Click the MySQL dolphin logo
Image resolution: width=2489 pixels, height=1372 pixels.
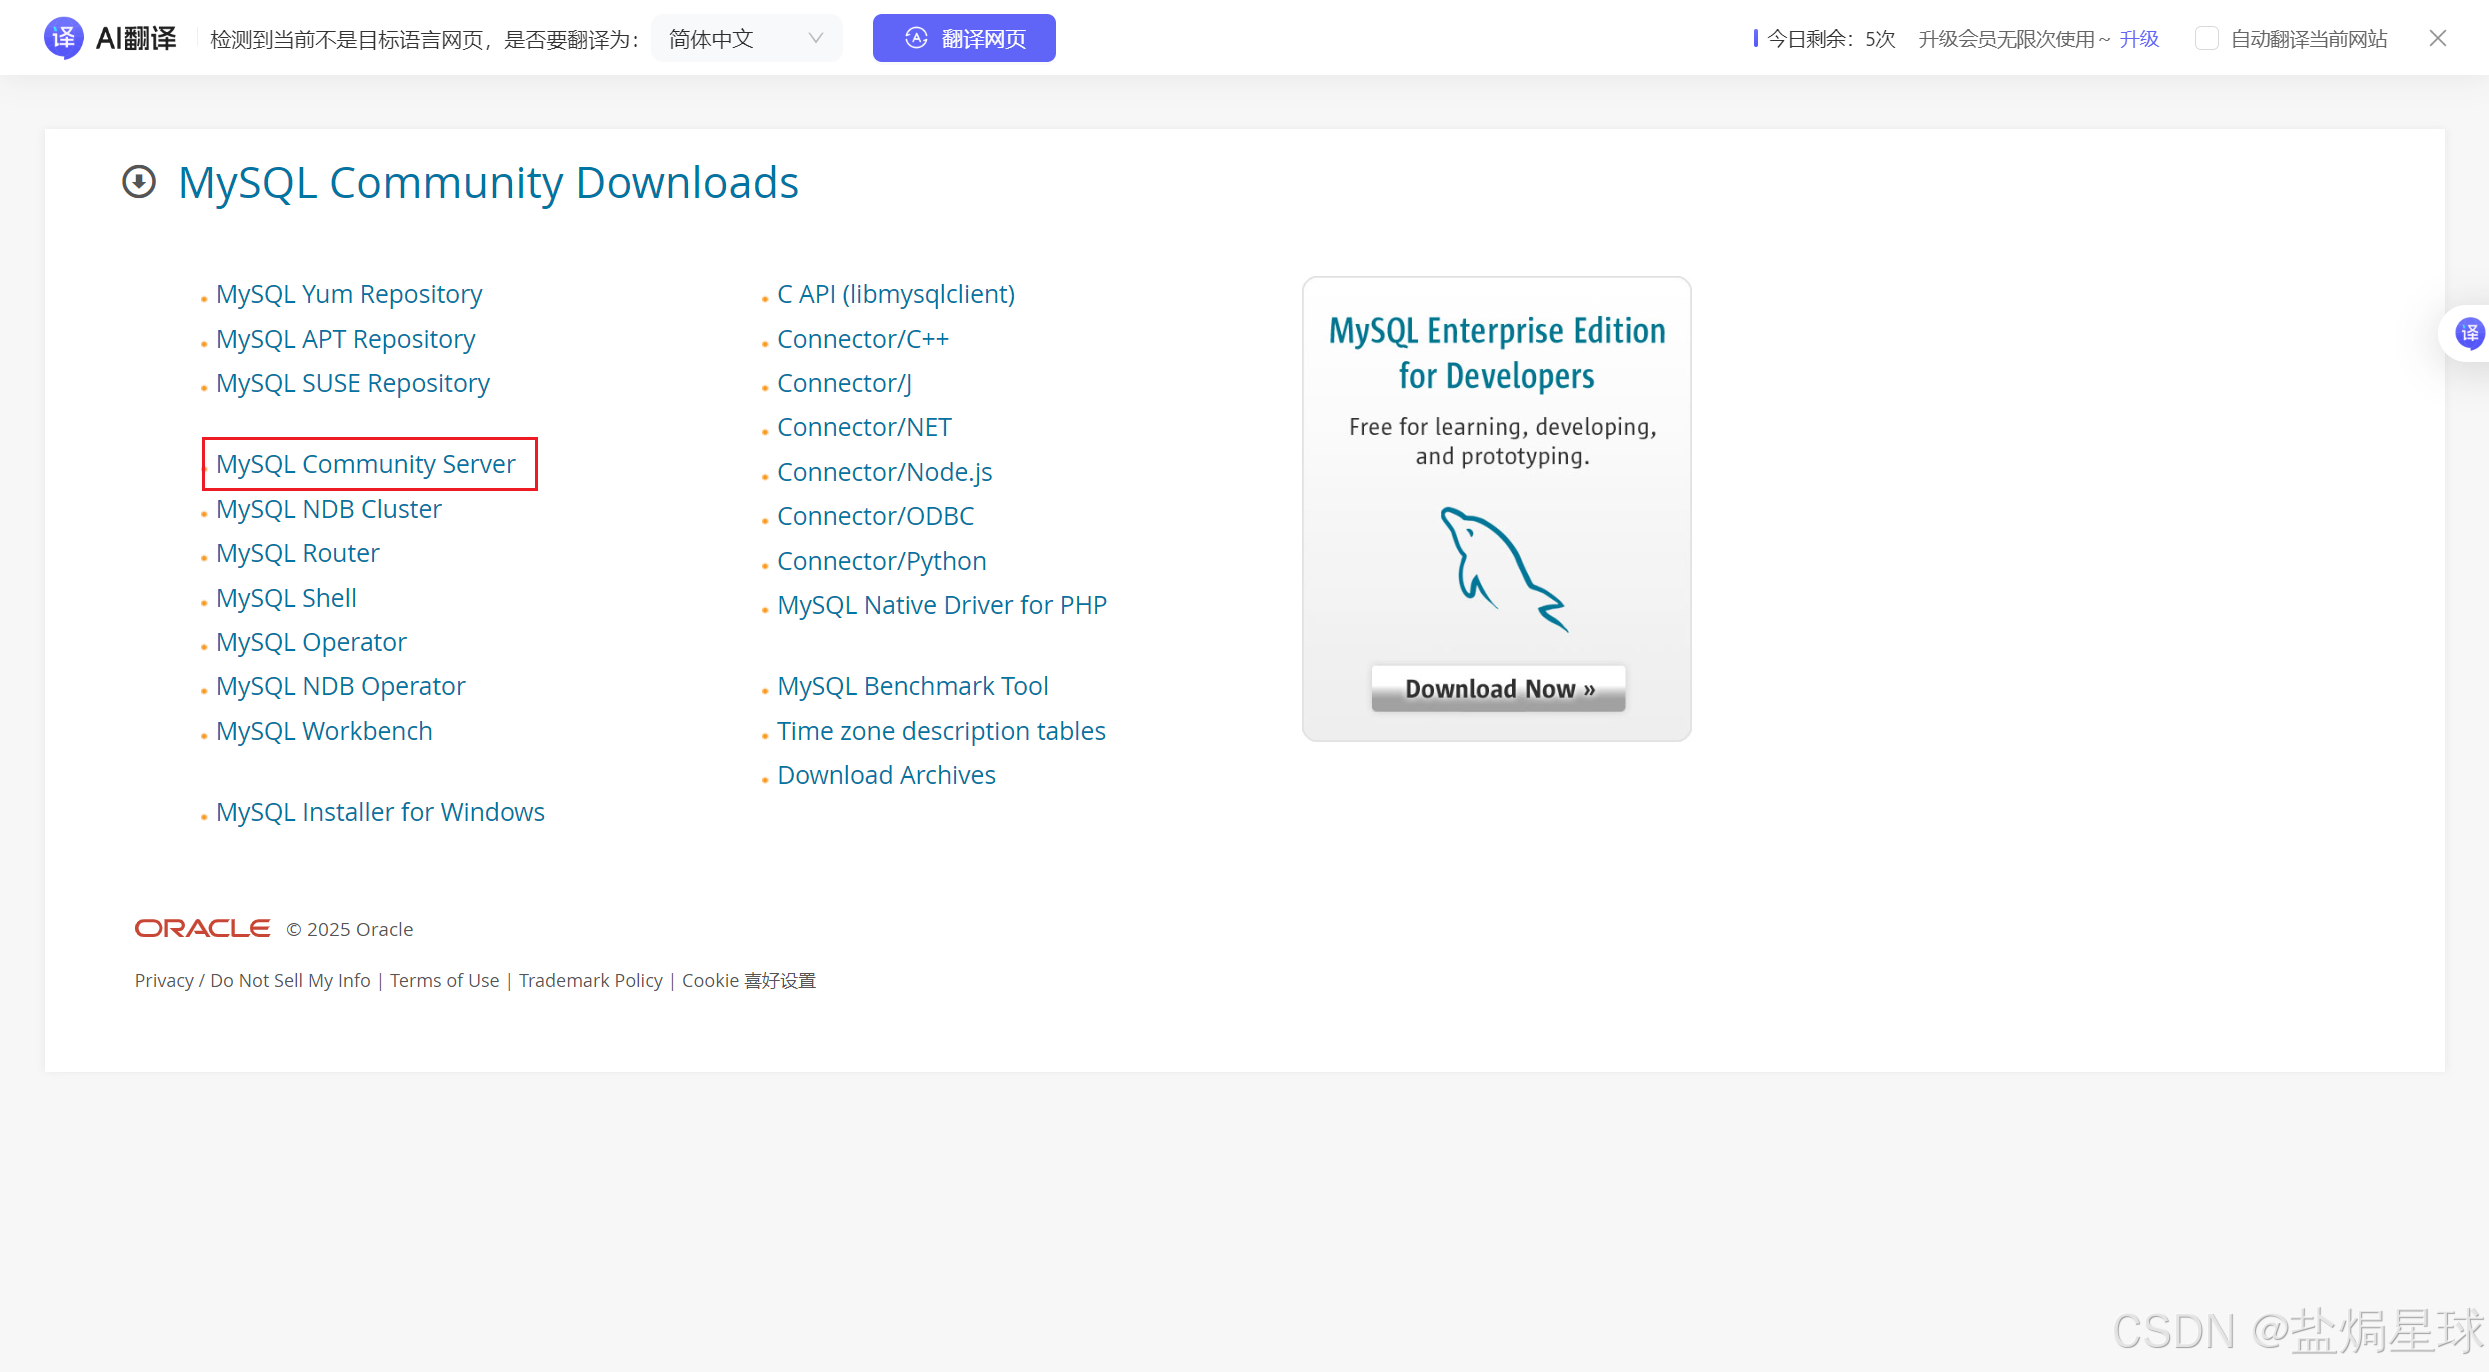1503,569
